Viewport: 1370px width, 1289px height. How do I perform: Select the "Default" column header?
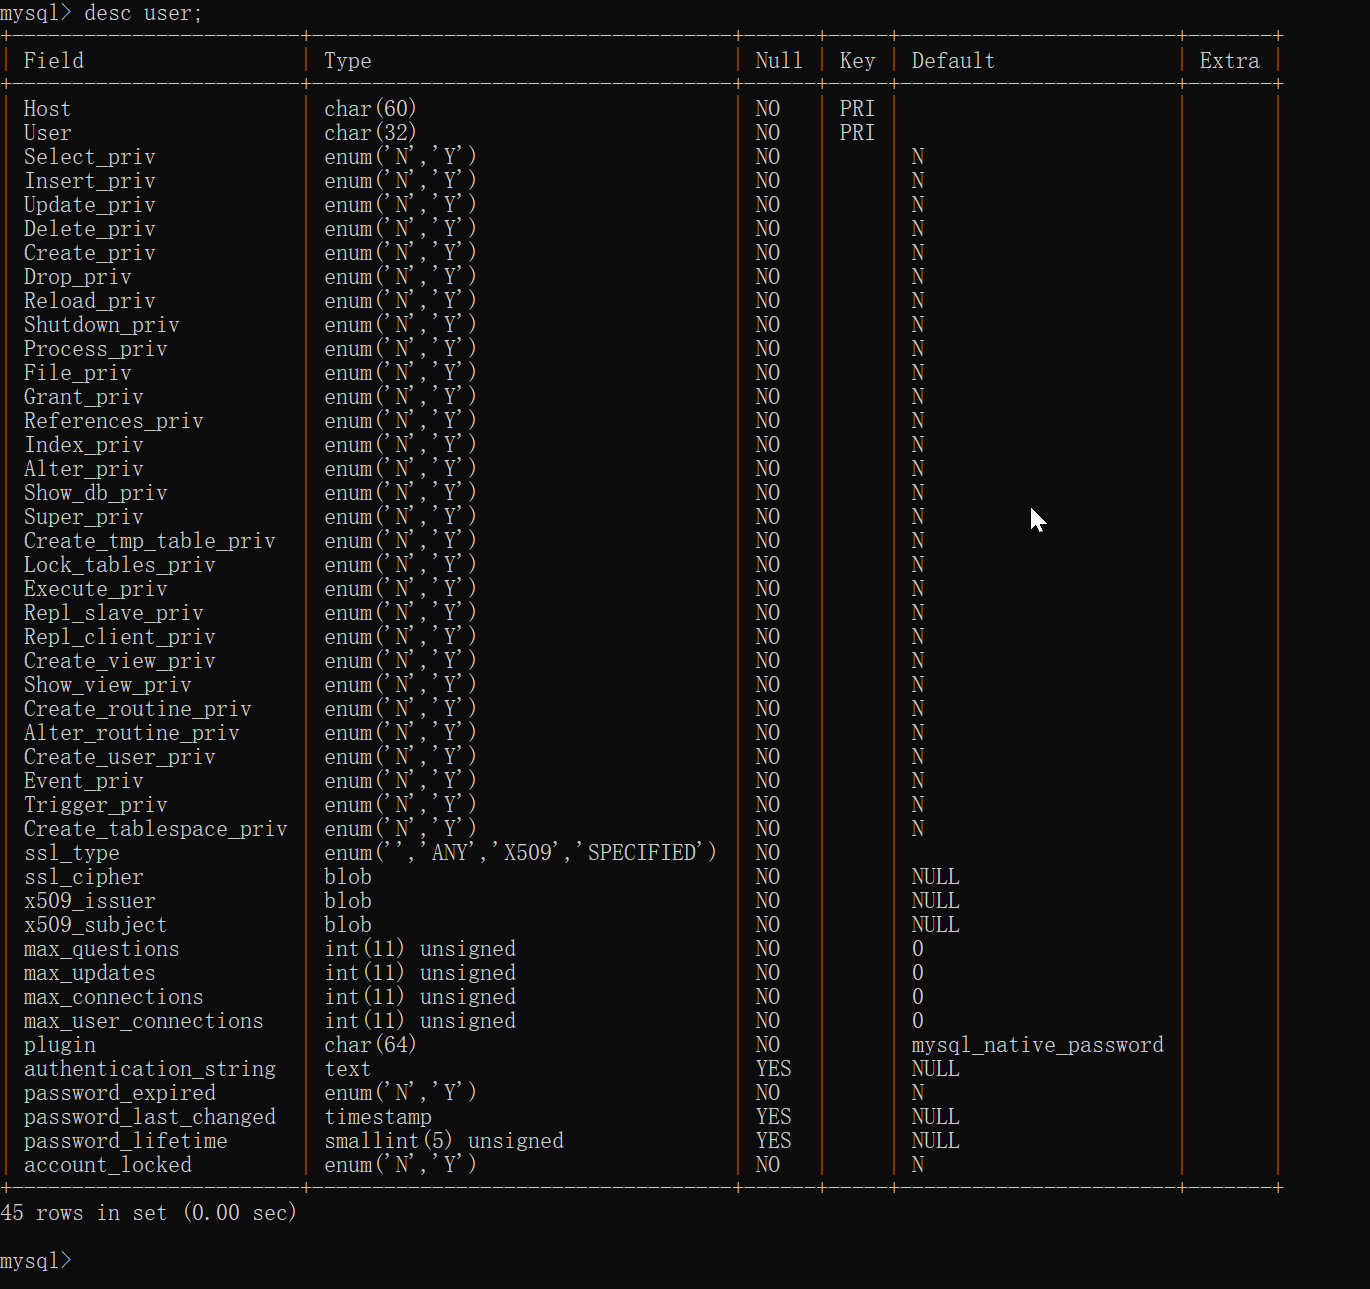953,61
